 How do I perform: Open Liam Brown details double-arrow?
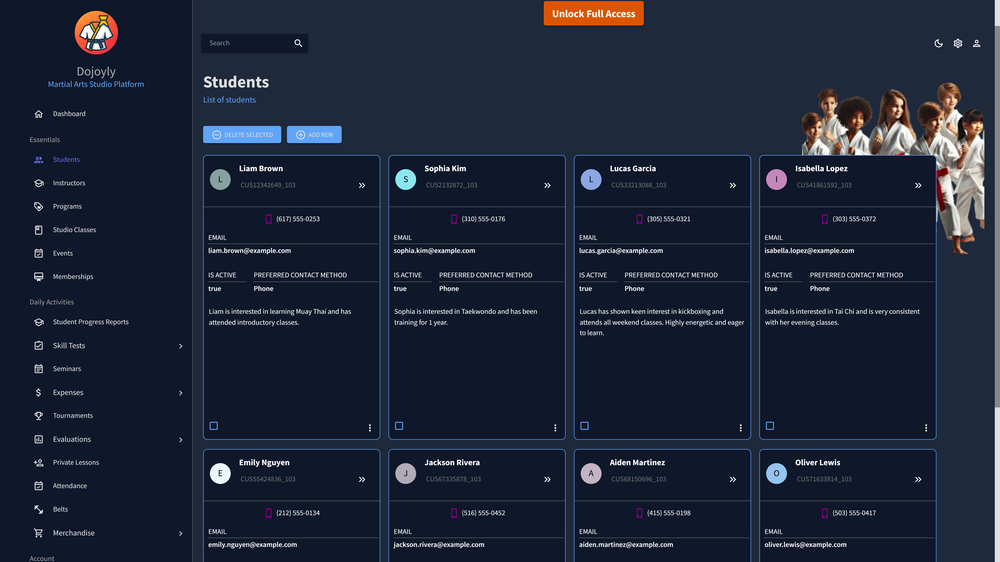(x=362, y=186)
